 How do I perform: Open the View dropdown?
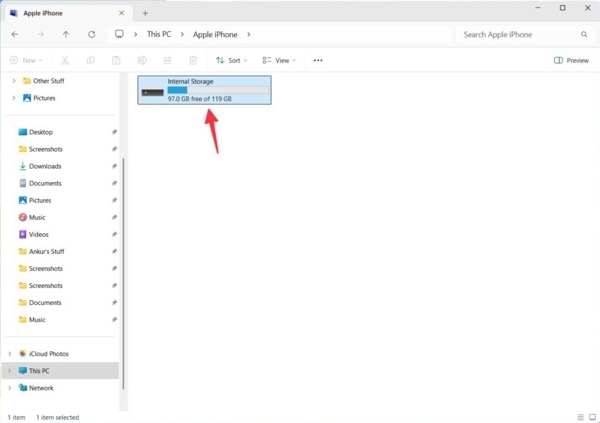[x=281, y=60]
